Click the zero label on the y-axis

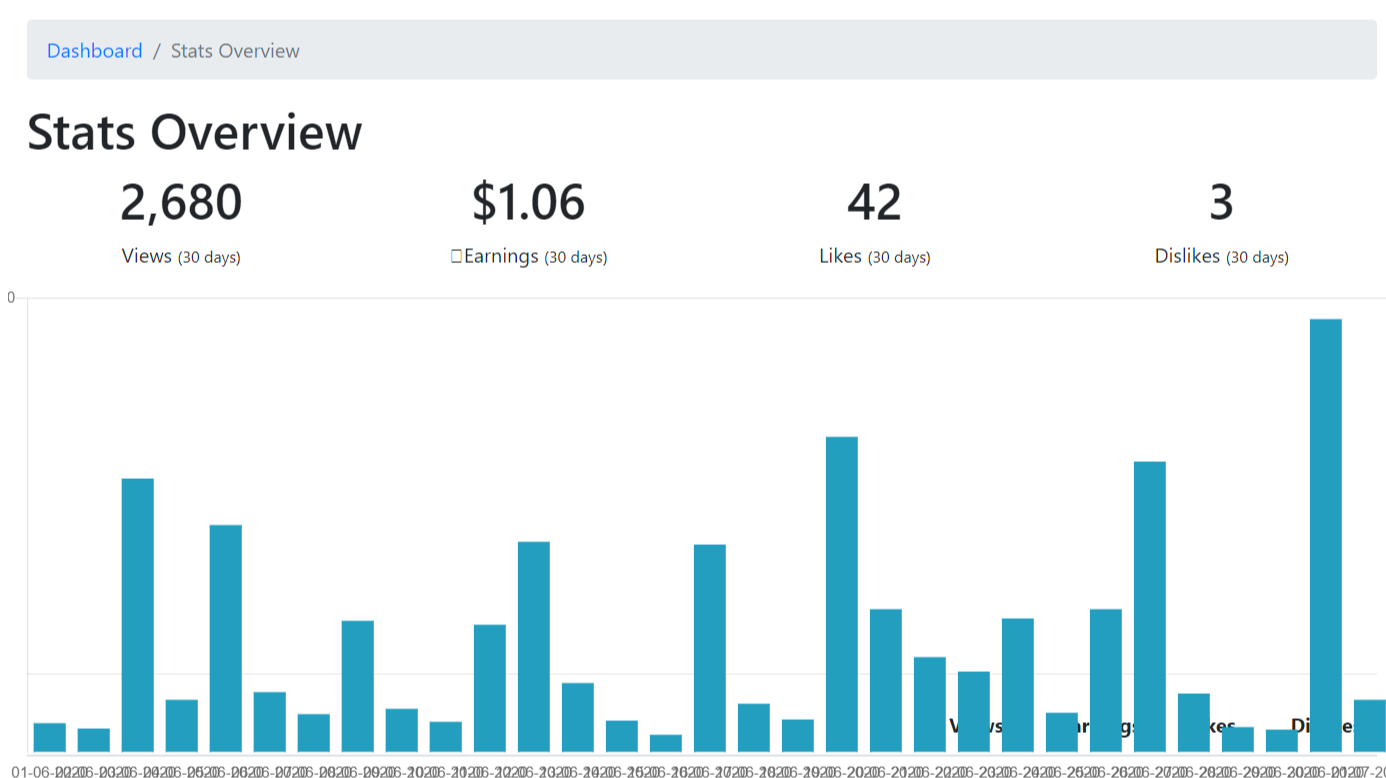(x=11, y=296)
